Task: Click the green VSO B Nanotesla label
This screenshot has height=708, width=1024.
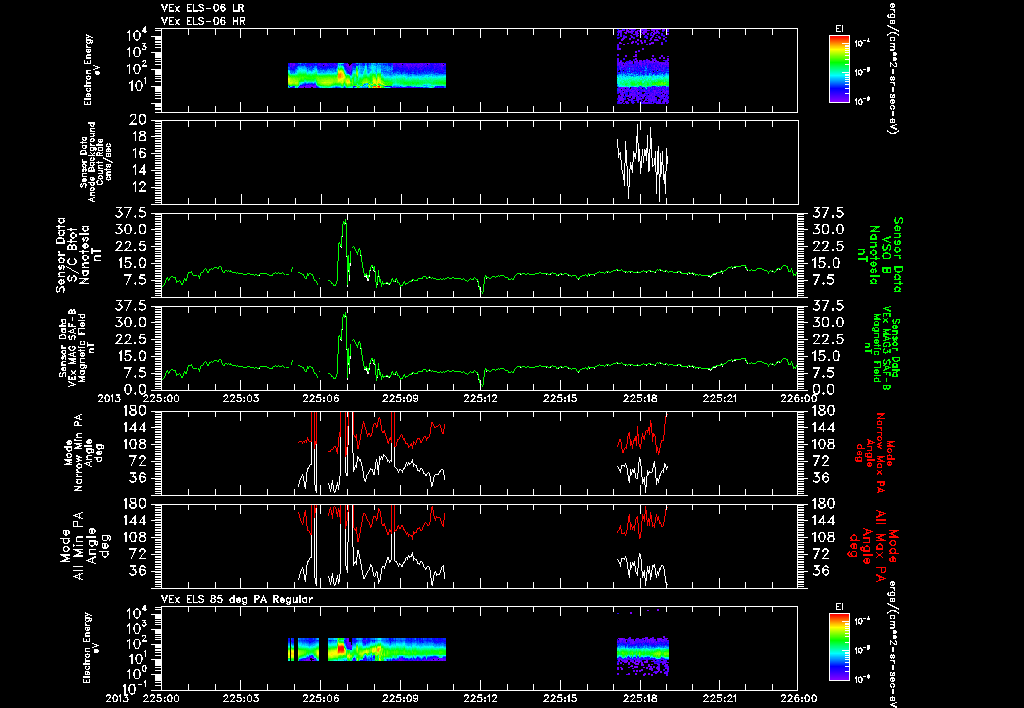Action: tap(882, 255)
